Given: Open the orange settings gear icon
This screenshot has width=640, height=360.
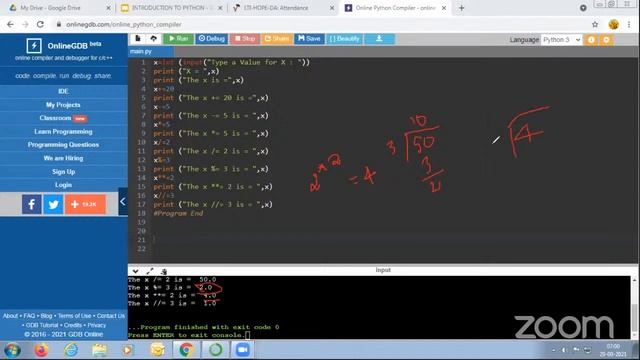Looking at the screenshot, I should [606, 40].
